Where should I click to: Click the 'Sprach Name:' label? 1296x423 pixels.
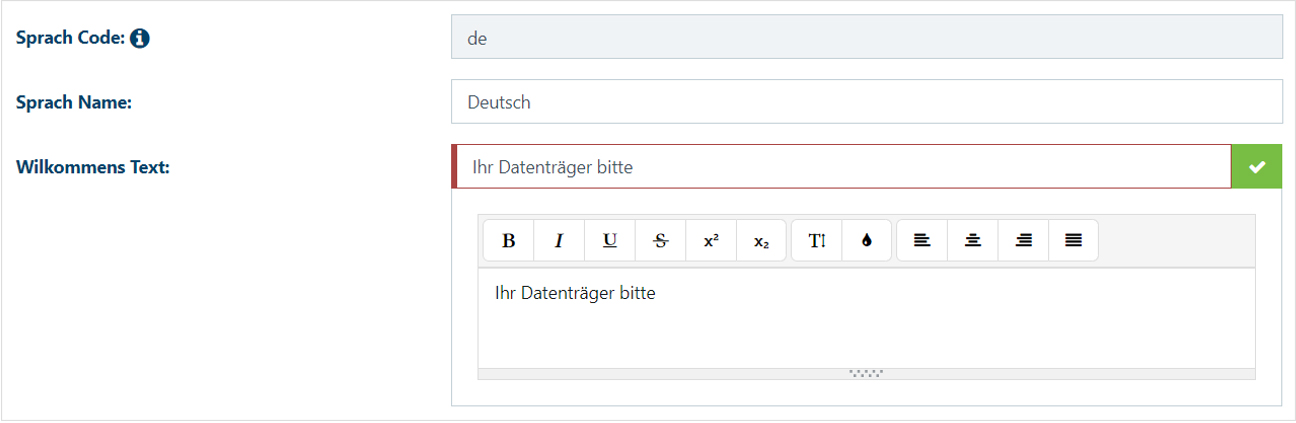pos(74,103)
